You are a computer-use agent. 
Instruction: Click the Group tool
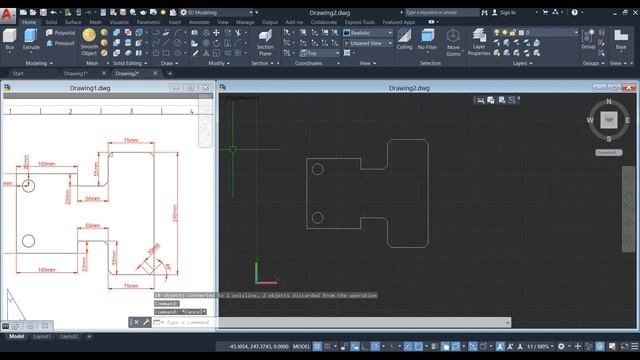[x=588, y=40]
